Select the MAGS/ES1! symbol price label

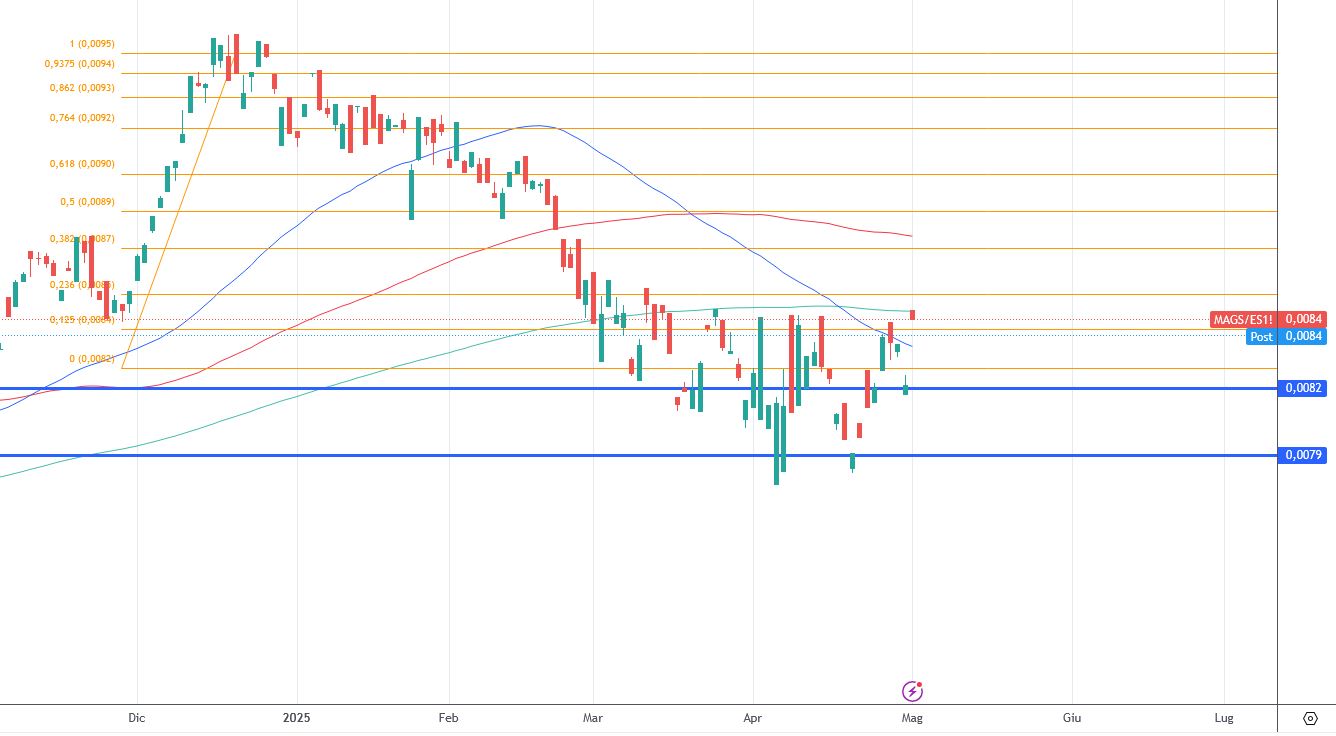click(x=1243, y=319)
